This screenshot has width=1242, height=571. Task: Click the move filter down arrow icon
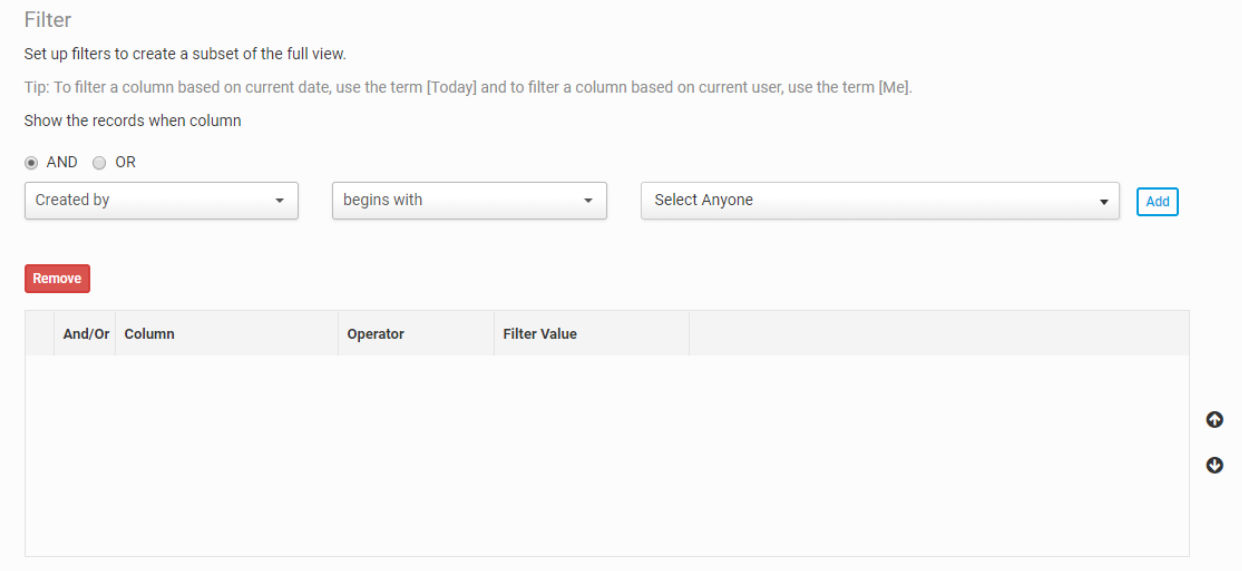[x=1214, y=465]
